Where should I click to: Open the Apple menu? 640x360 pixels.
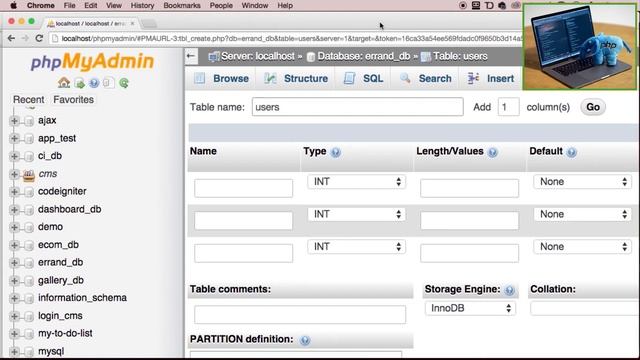point(13,5)
